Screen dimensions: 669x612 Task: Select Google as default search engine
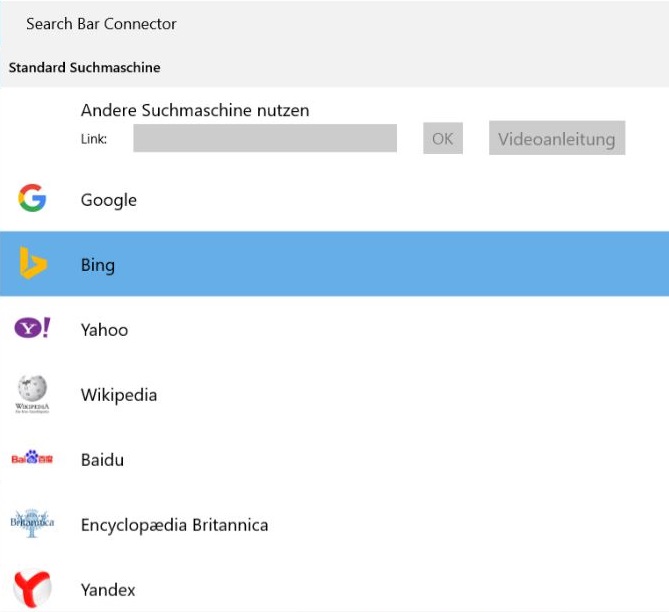334,199
